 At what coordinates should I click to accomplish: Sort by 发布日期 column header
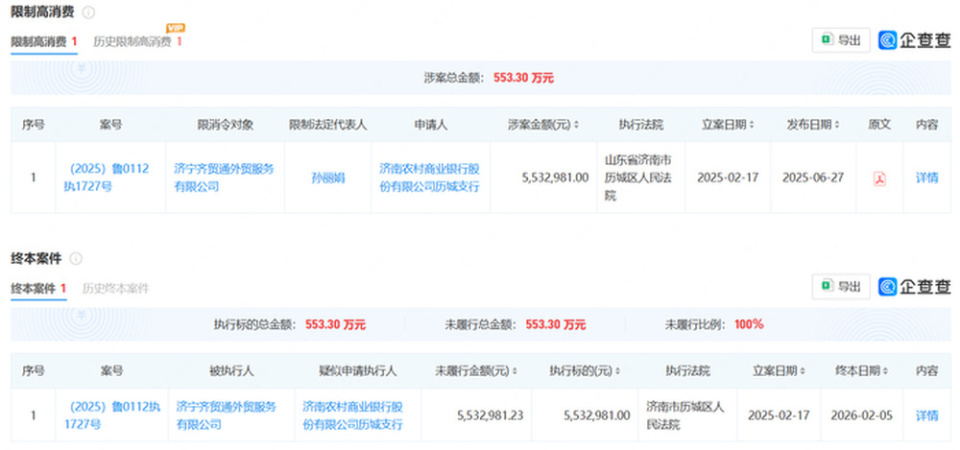pos(813,125)
